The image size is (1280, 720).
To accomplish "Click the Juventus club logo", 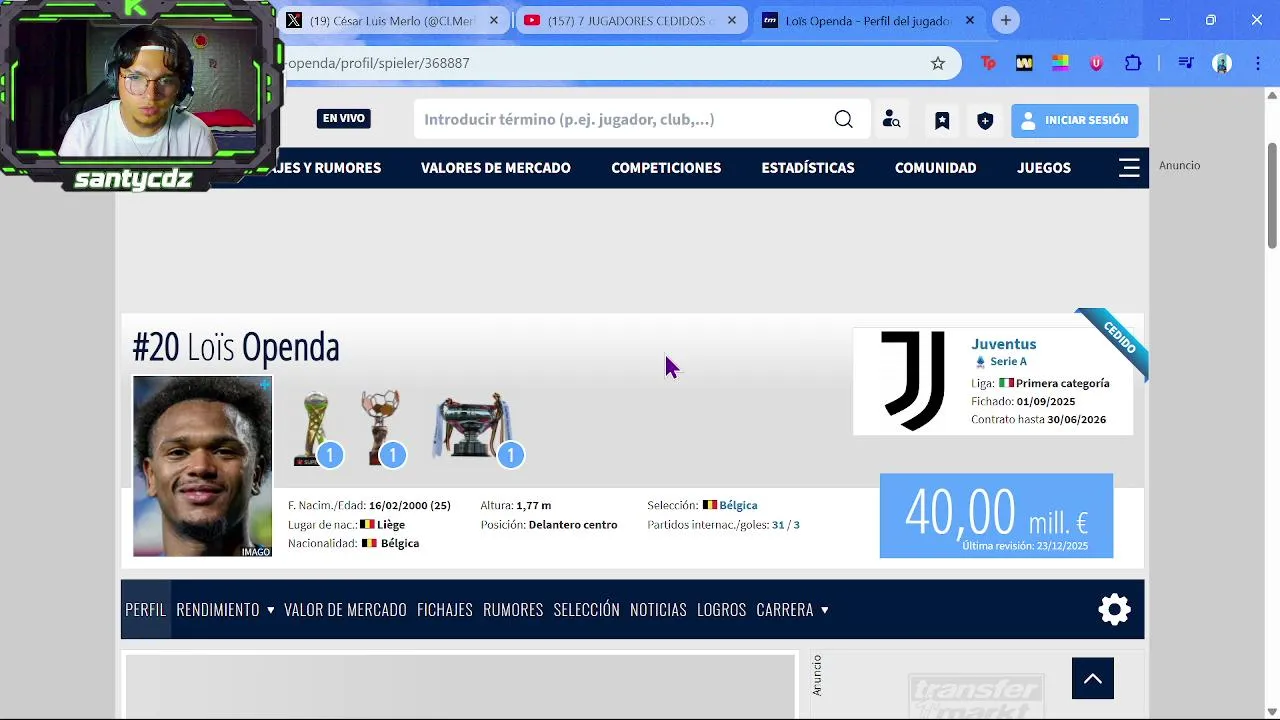I will click(x=913, y=381).
